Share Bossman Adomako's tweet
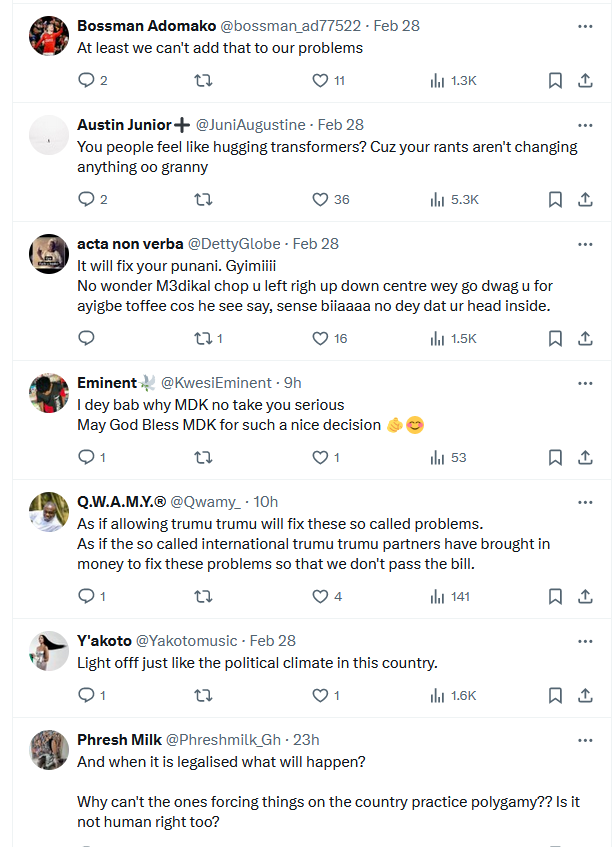Image resolution: width=613 pixels, height=847 pixels. pos(586,80)
